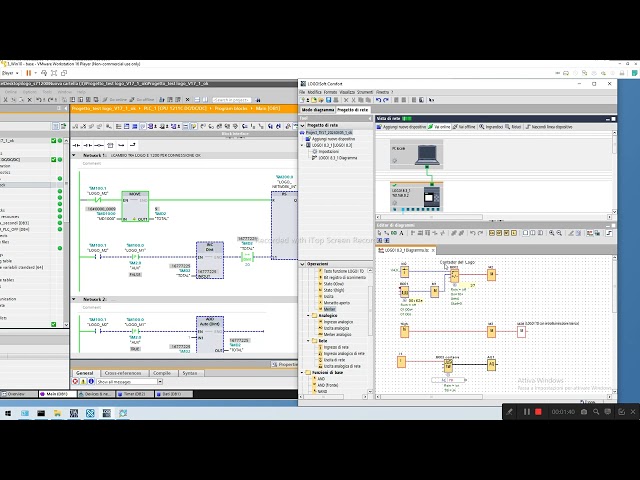Viewport: 640px width, 480px height.
Task: Collapse the Analogico folder in instruction tree
Action: point(308,316)
